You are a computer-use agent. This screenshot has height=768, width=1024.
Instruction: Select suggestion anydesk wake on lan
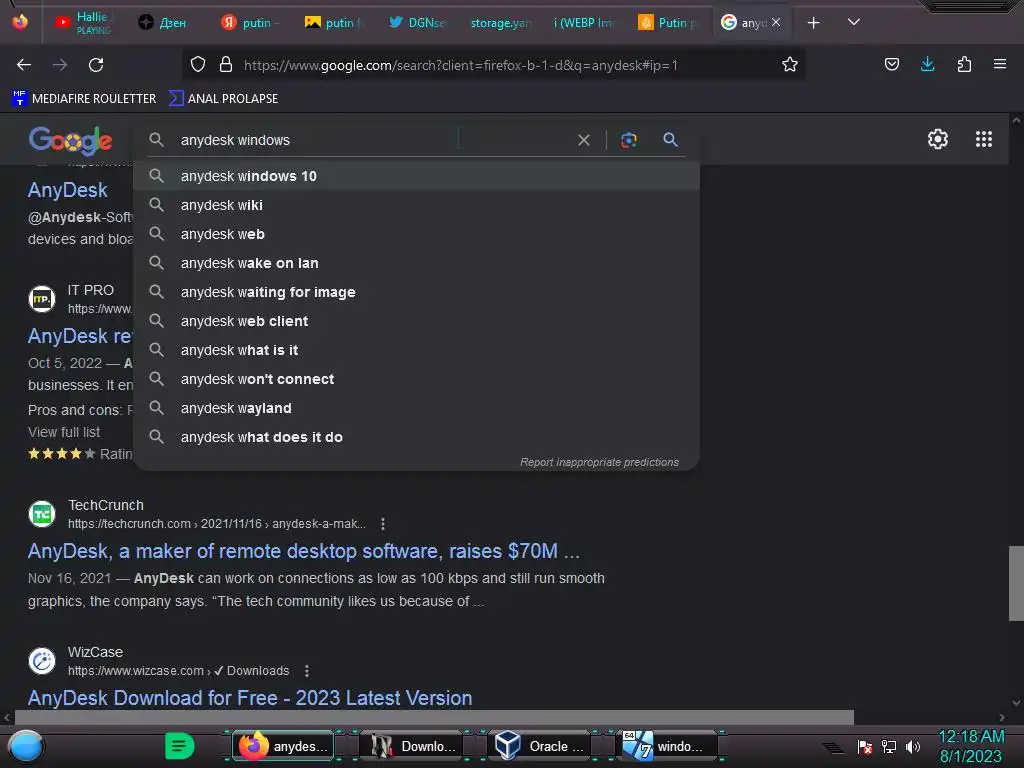coord(416,263)
